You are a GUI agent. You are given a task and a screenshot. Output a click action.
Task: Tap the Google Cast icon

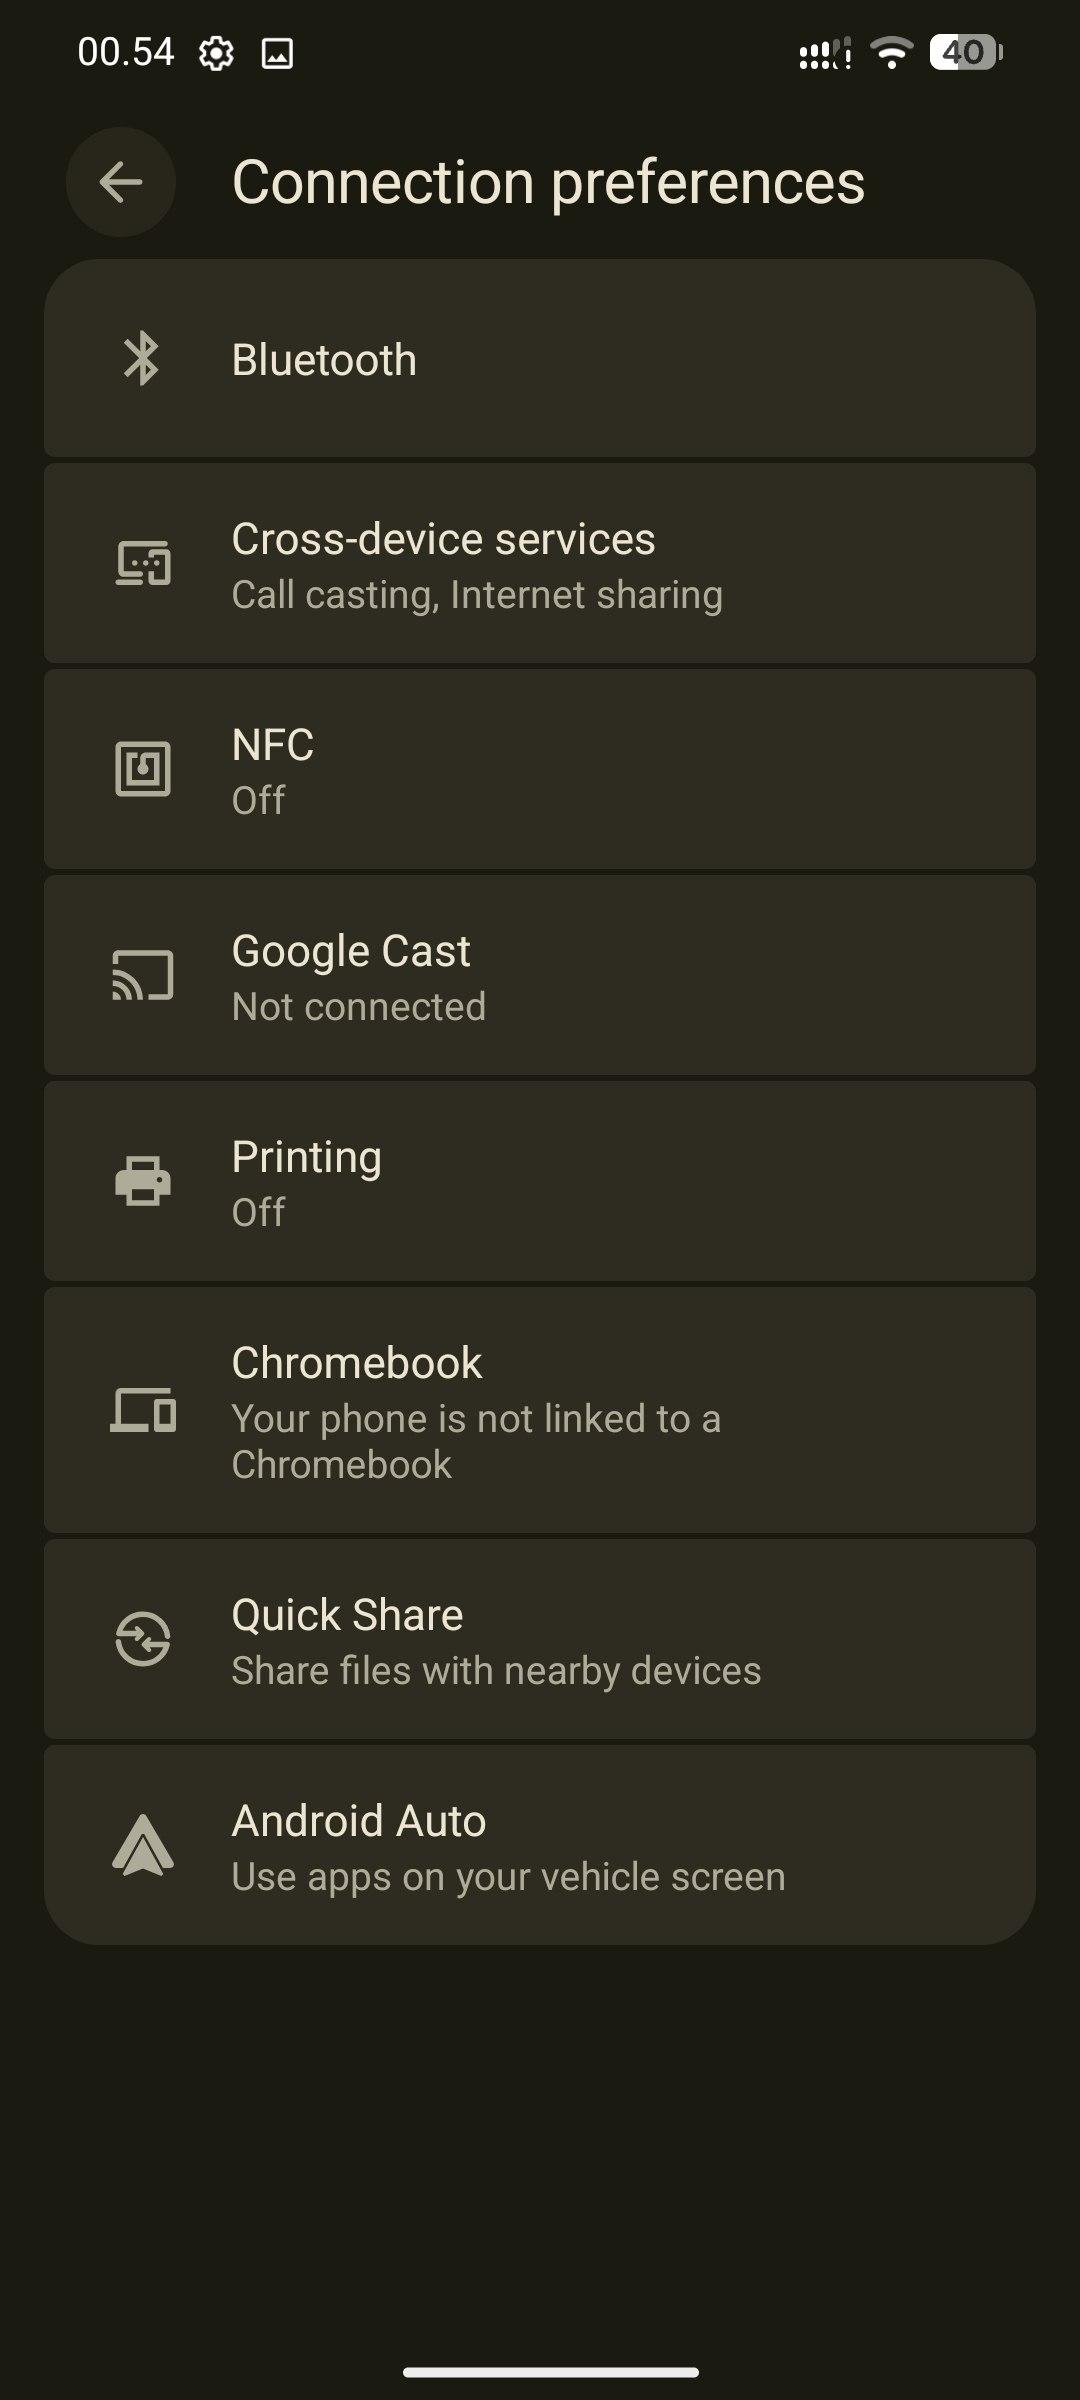coord(143,975)
